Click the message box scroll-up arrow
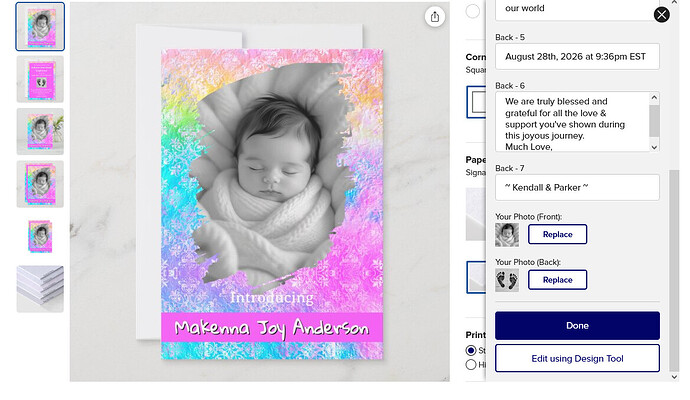The image size is (690, 400). pyautogui.click(x=654, y=97)
